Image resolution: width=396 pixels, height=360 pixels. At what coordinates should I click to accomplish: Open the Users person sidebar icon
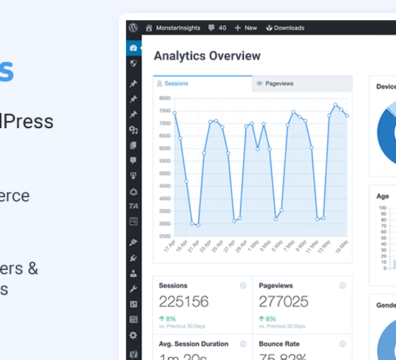133,273
